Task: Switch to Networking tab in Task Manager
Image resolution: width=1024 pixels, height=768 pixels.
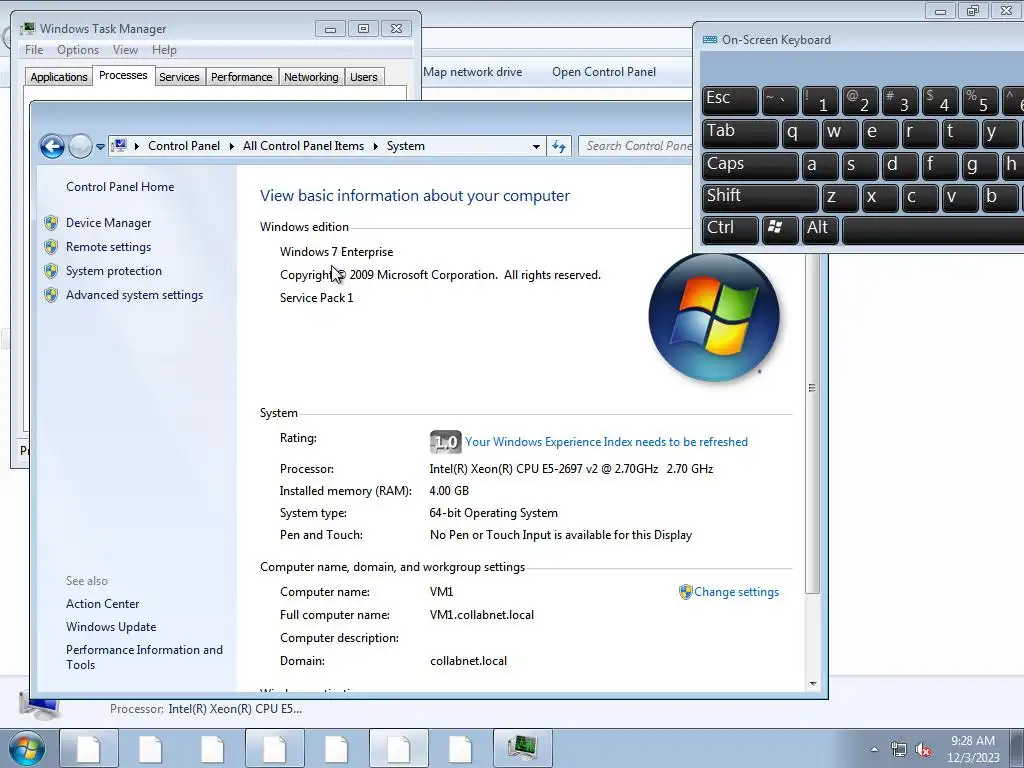Action: (x=311, y=77)
